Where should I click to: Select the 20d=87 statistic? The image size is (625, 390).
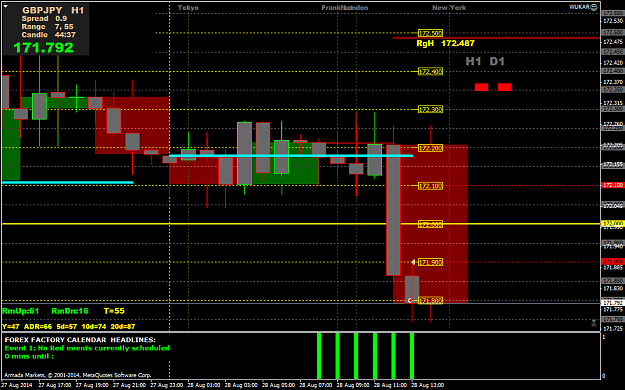(122, 327)
